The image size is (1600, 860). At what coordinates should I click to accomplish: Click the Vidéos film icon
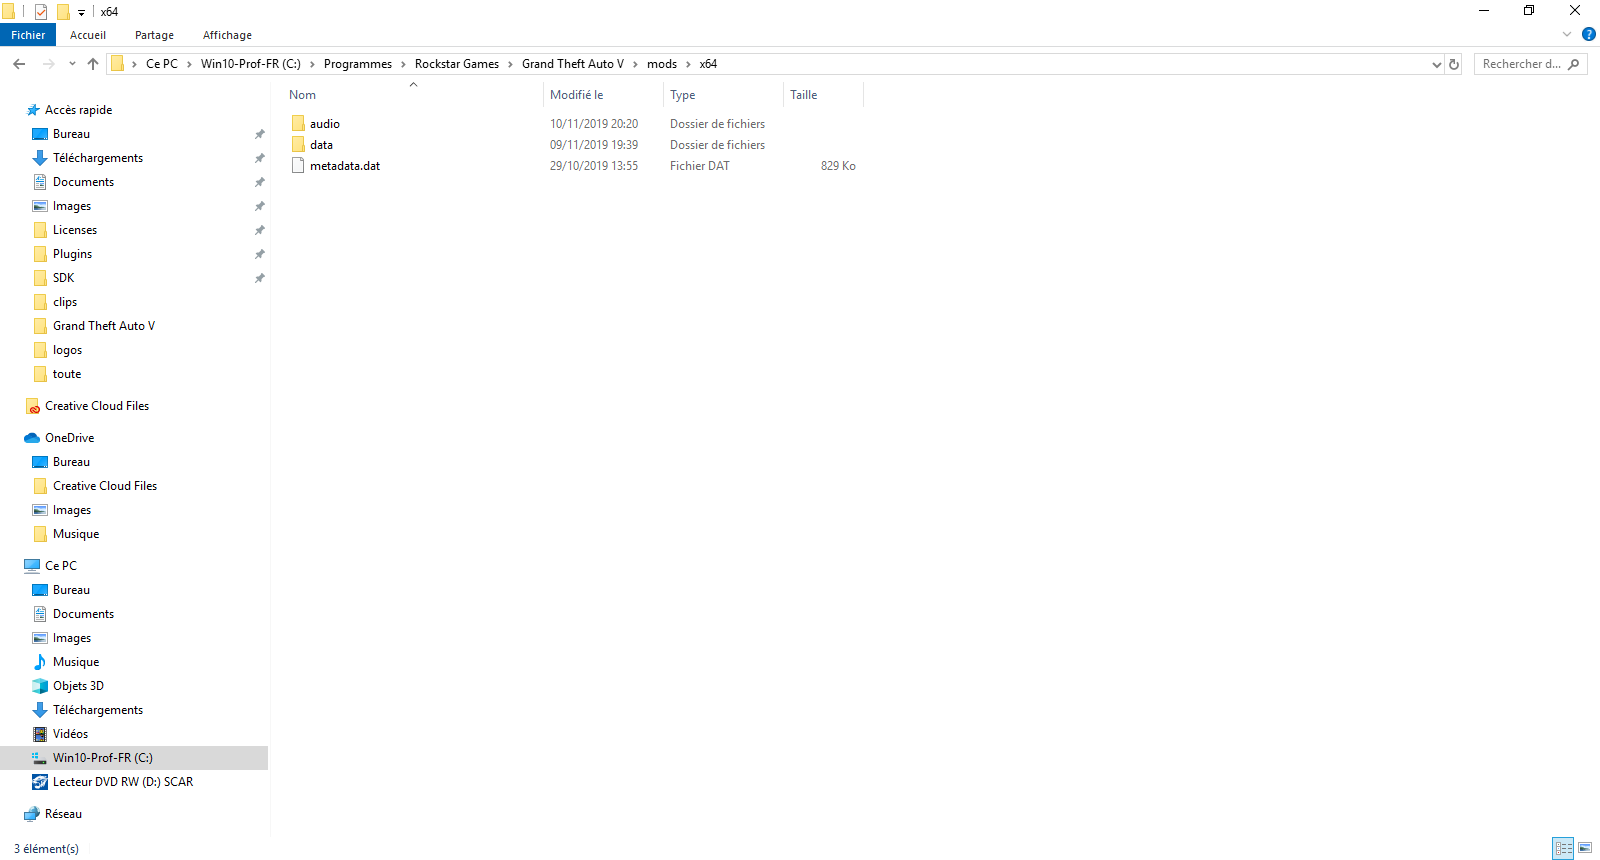coord(40,734)
